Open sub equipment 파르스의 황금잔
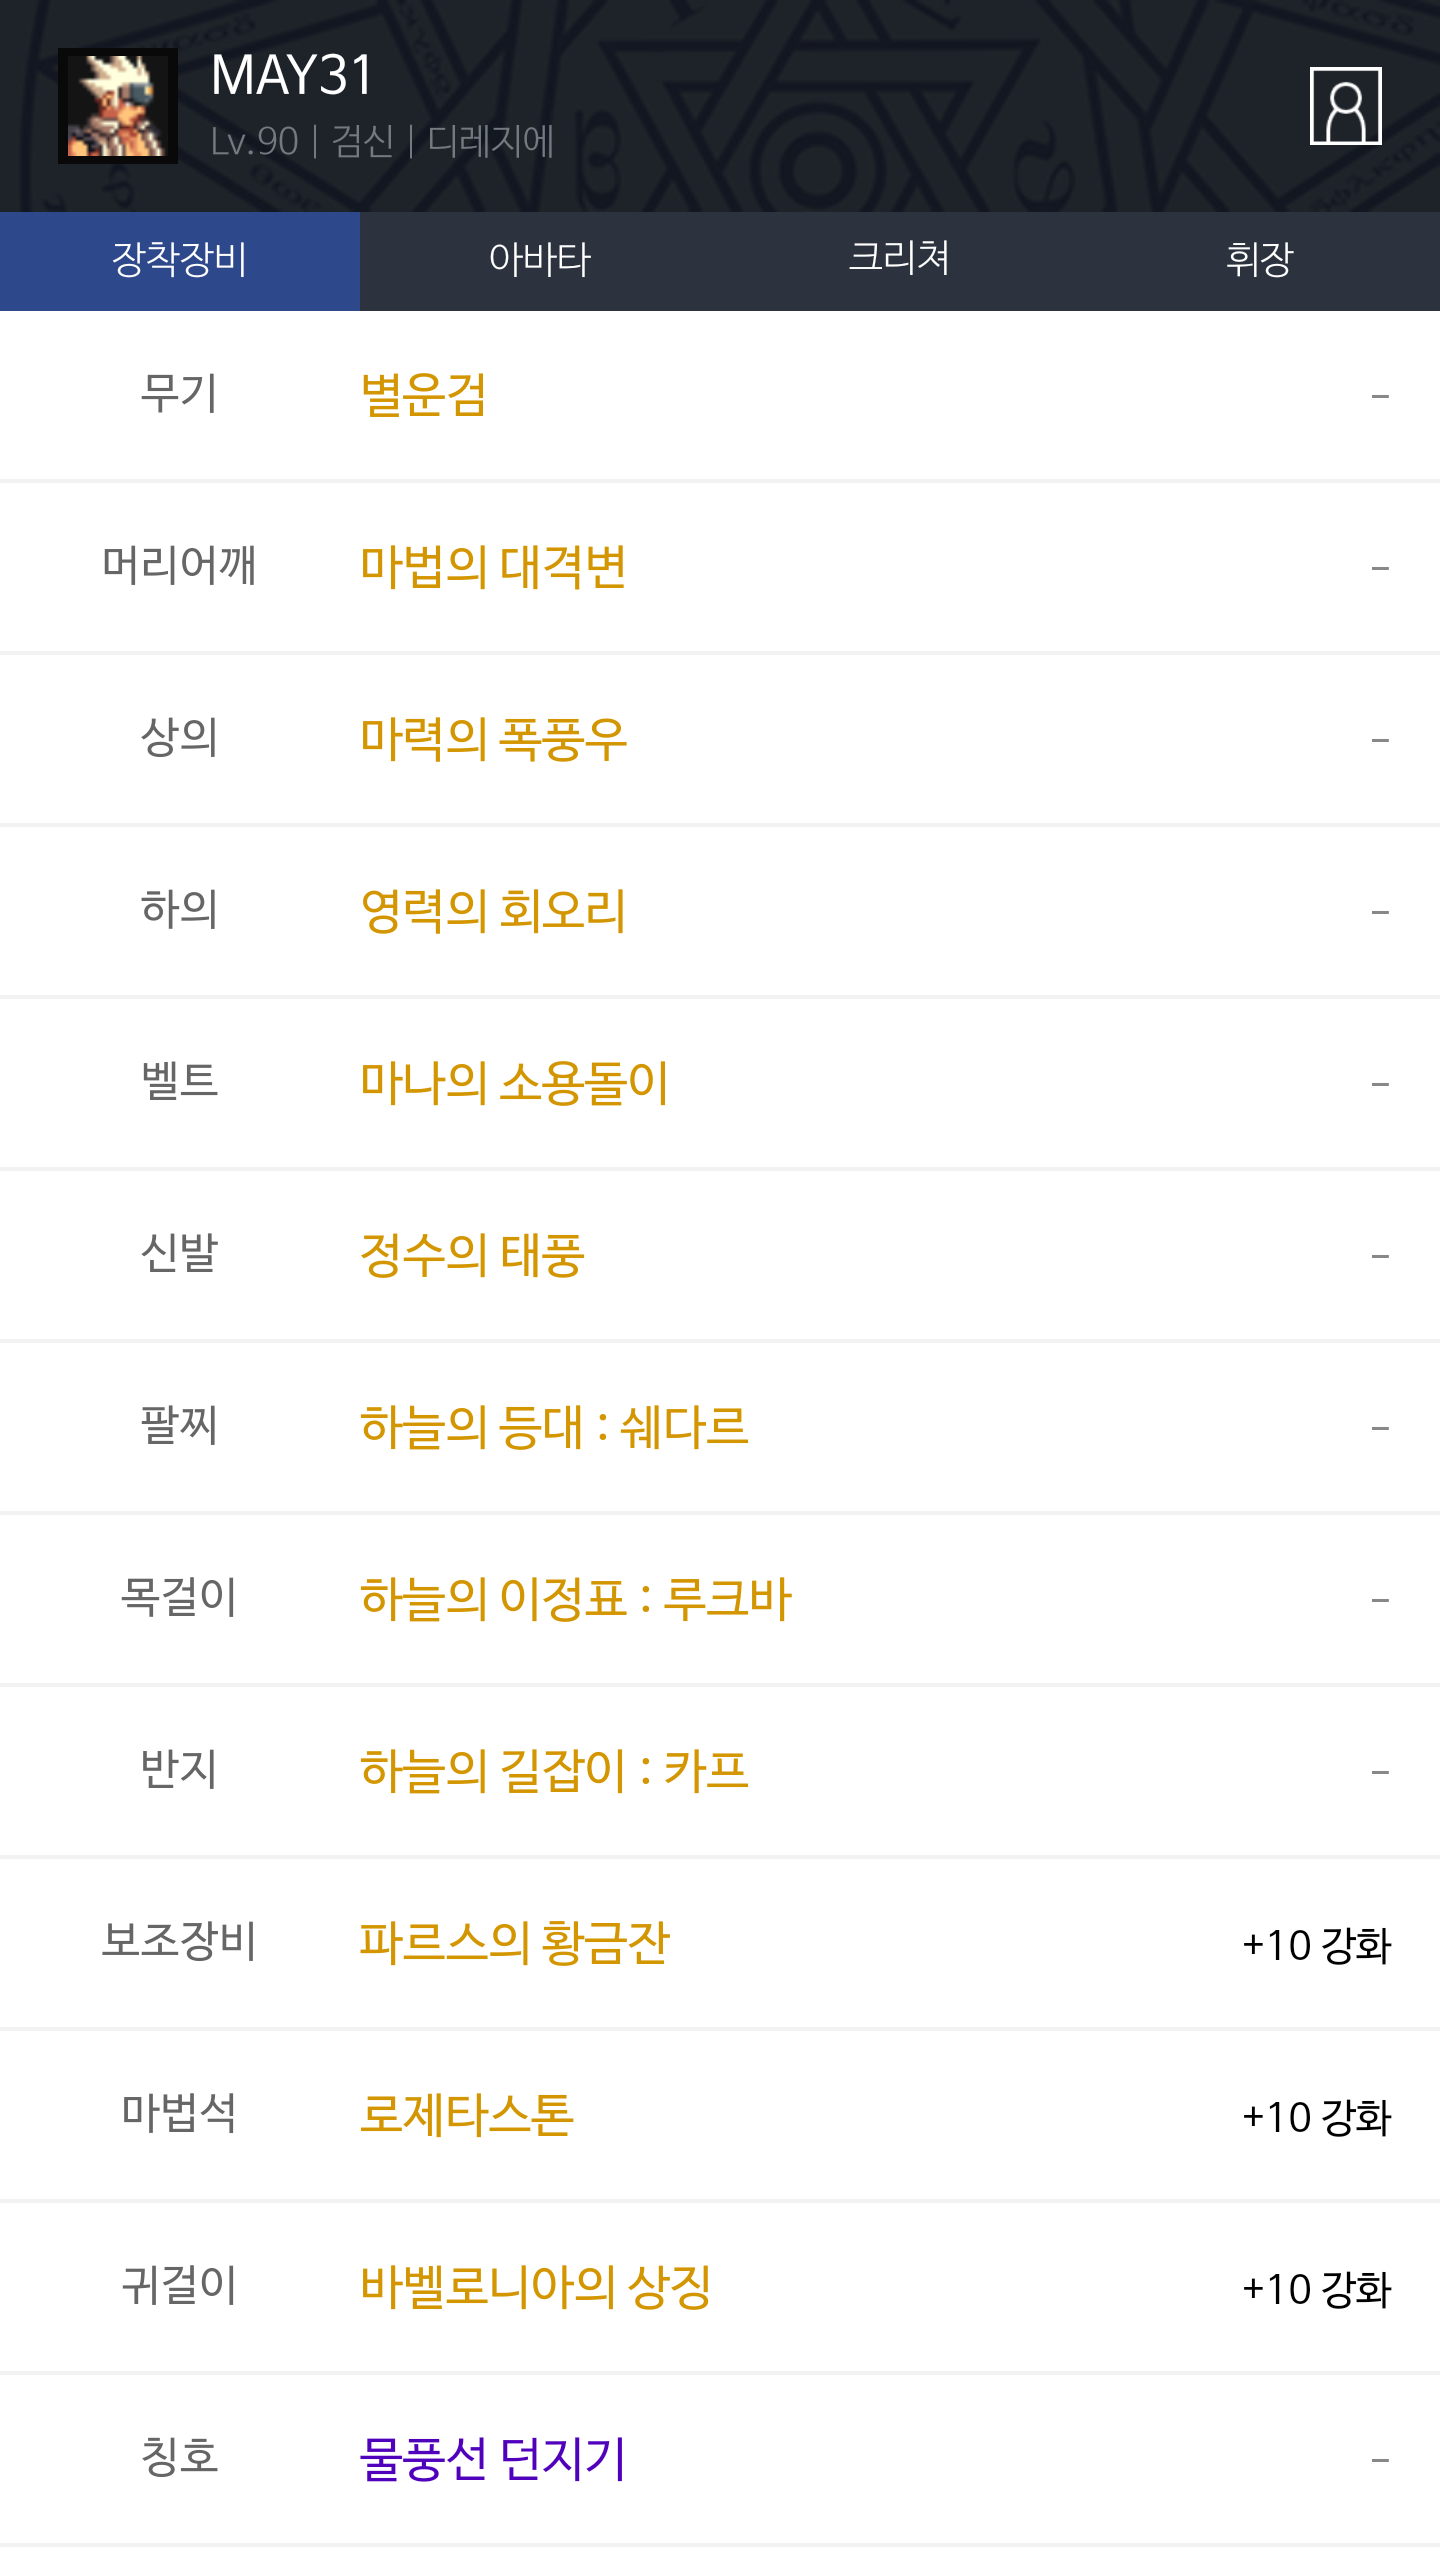The width and height of the screenshot is (1440, 2560). [x=514, y=1943]
